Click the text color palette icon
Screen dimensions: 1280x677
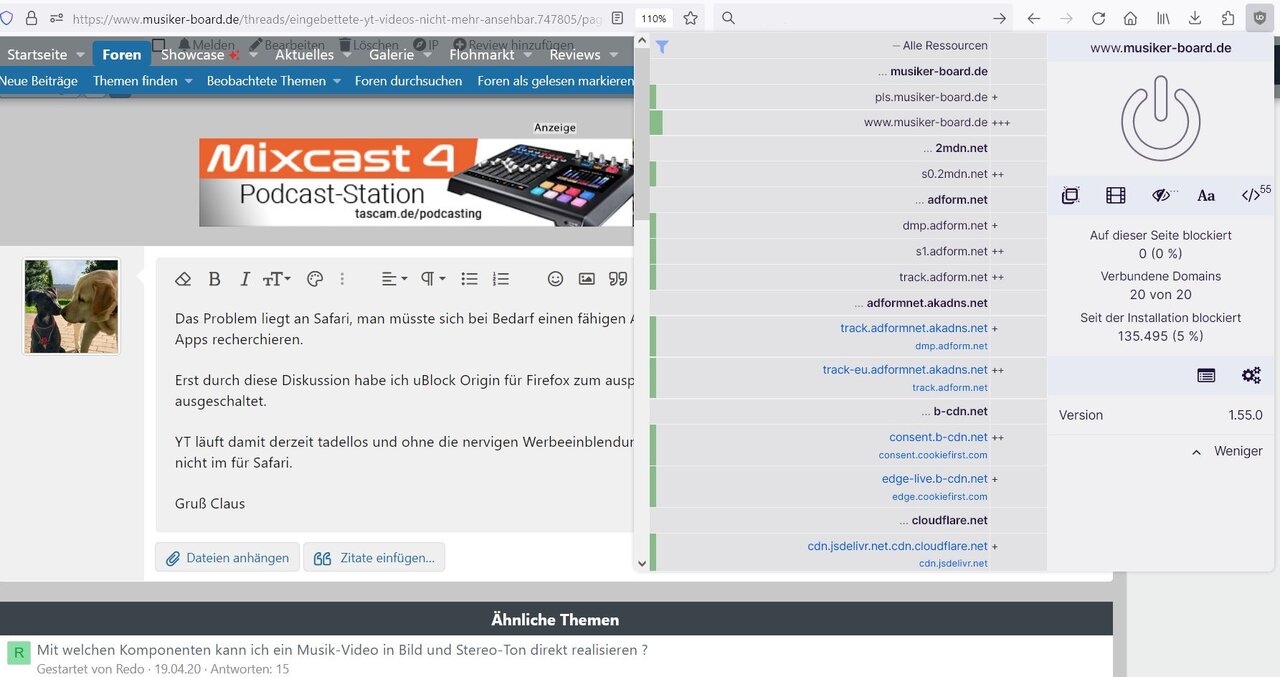(x=315, y=279)
